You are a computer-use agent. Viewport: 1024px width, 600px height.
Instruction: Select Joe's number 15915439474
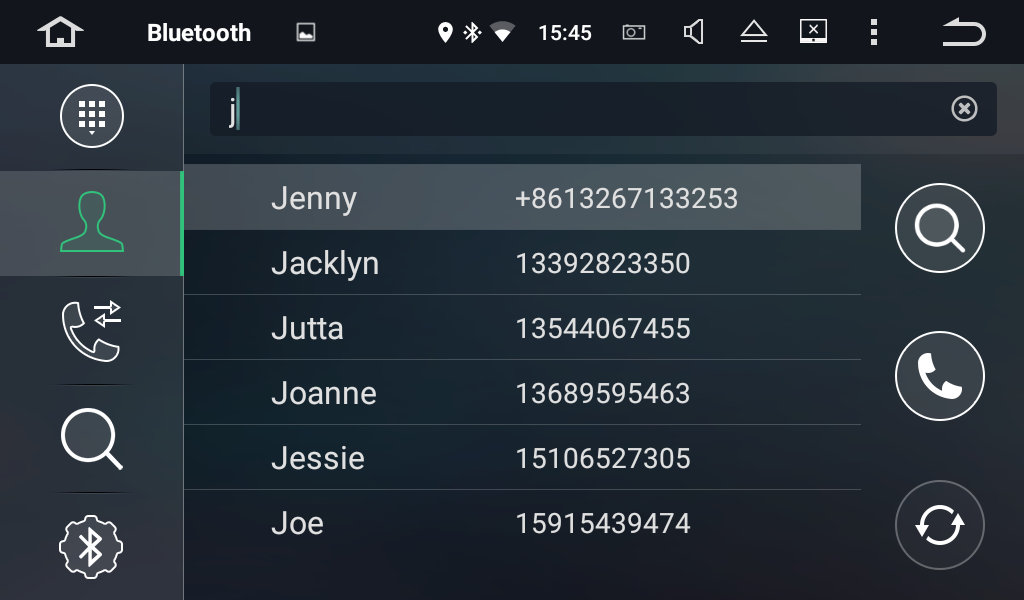[602, 523]
